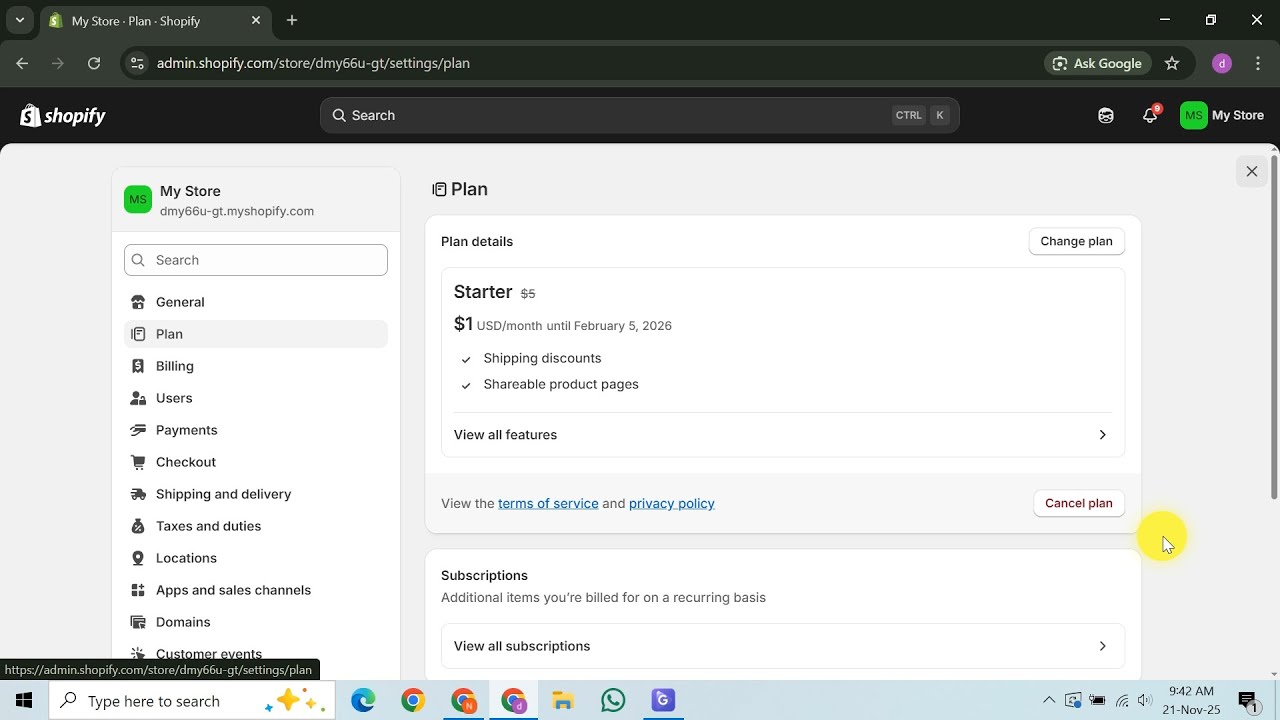Open File Explorer from the taskbar
The image size is (1280, 720).
563,701
